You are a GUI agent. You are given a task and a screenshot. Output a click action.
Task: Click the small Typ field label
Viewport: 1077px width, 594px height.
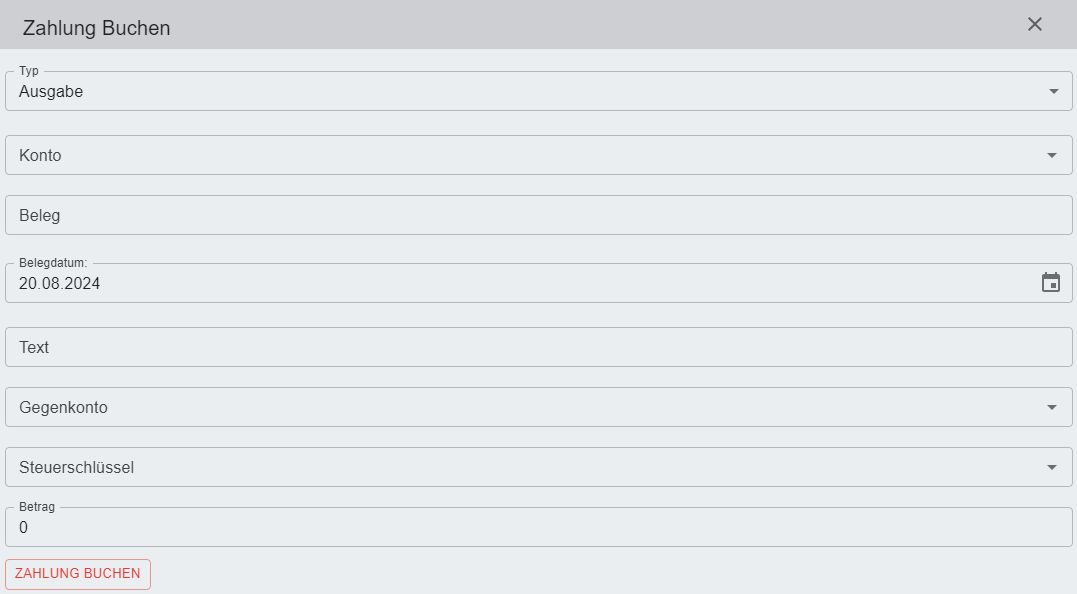[x=29, y=71]
